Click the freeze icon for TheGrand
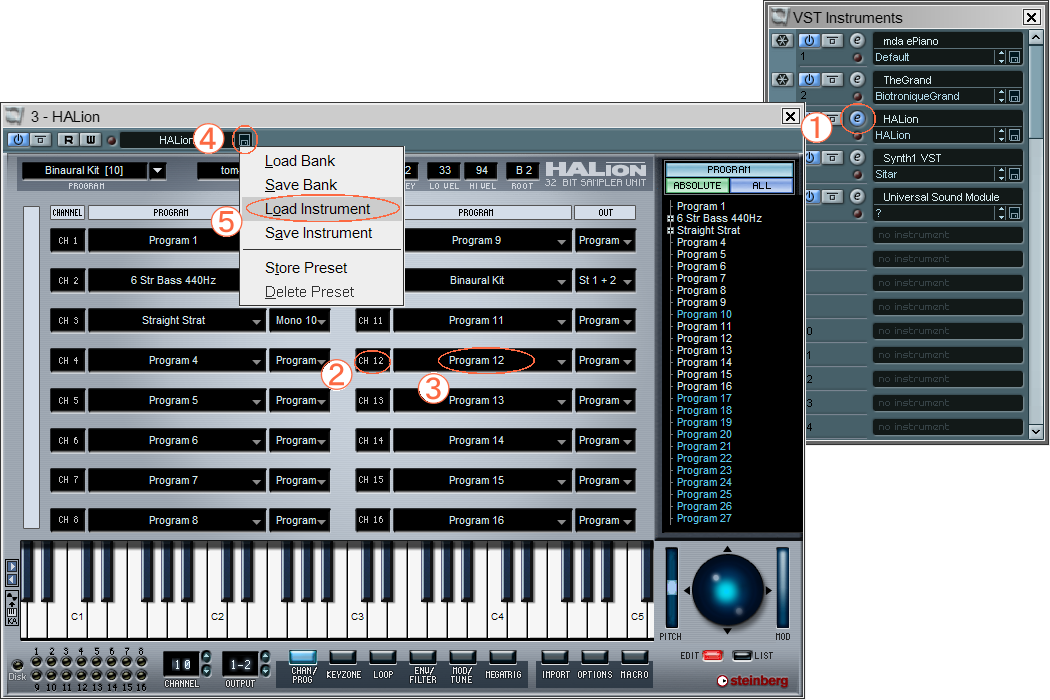Screen dimensions: 1050x700 (x=782, y=80)
